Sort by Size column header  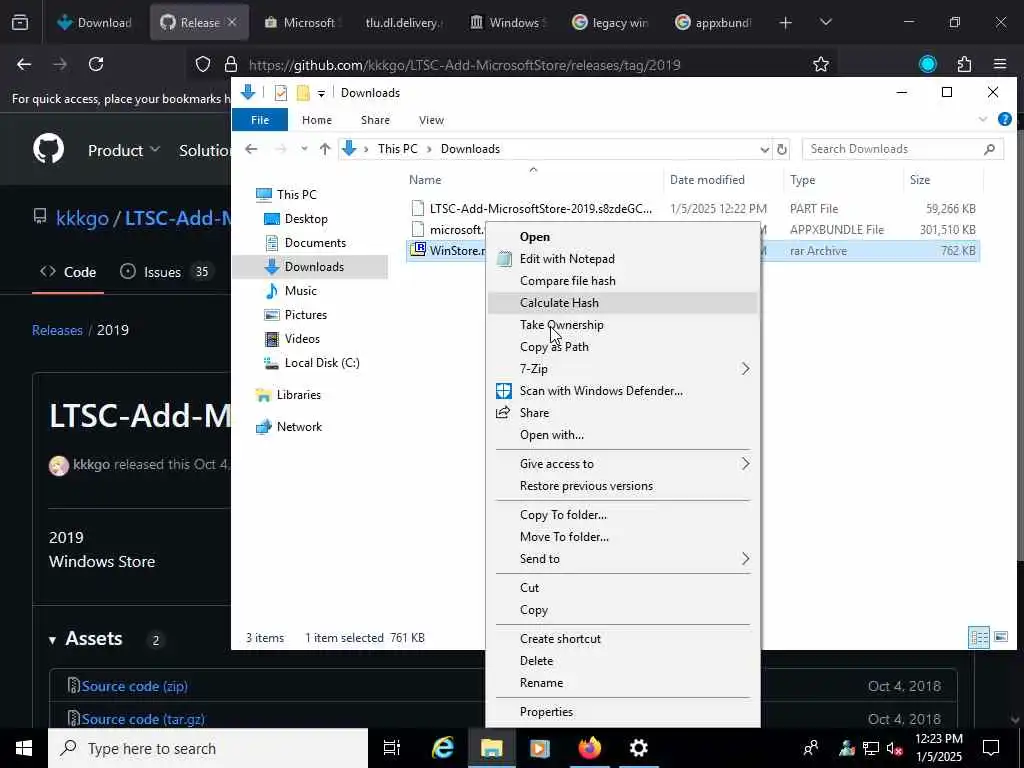pyautogui.click(x=920, y=180)
